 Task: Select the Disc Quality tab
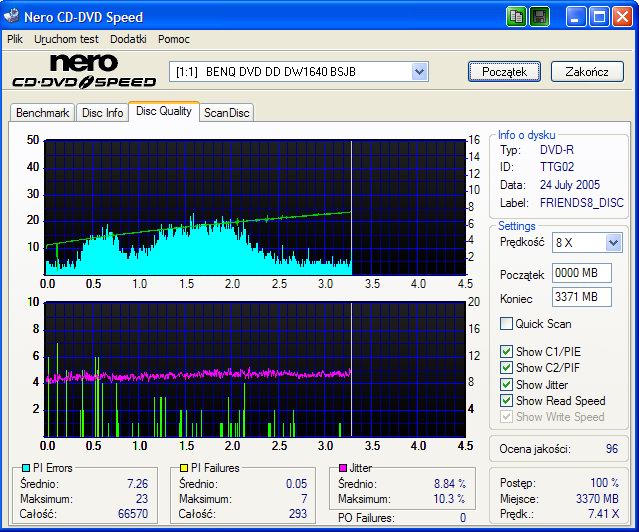[164, 111]
